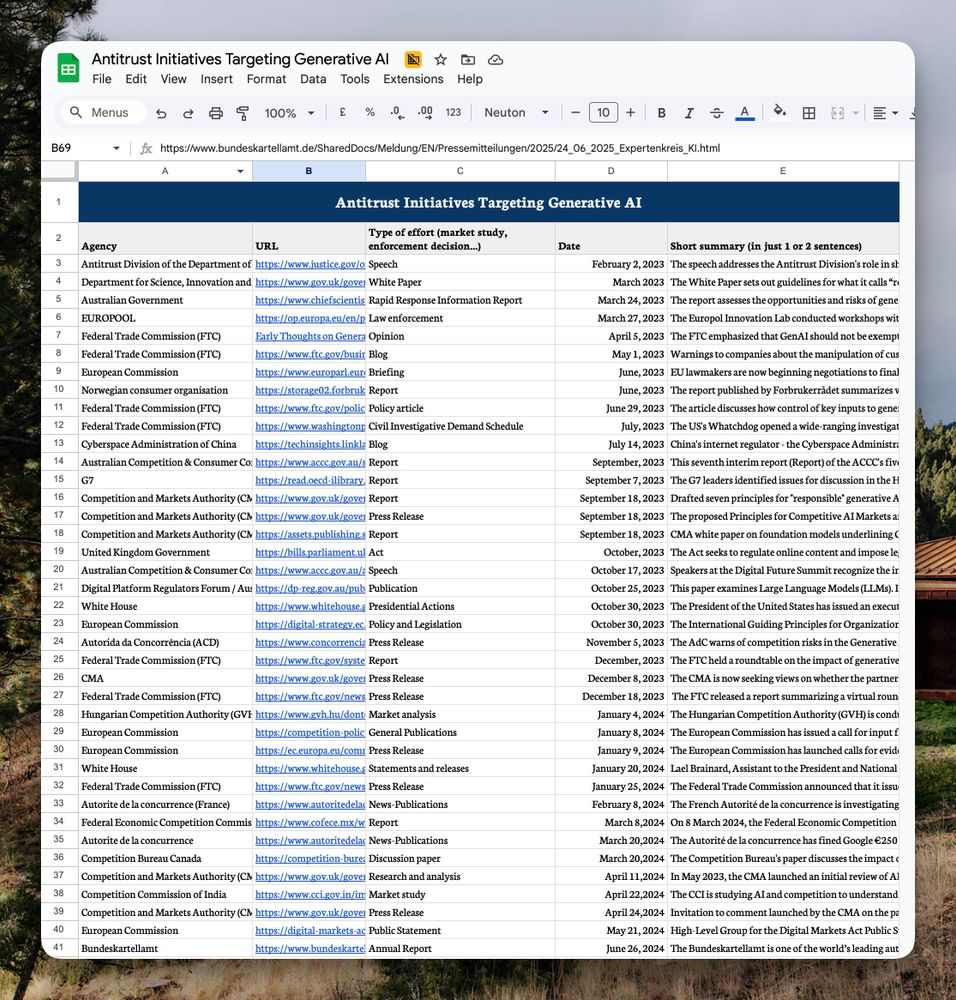Open text color picker
This screenshot has width=956, height=1000.
click(744, 113)
